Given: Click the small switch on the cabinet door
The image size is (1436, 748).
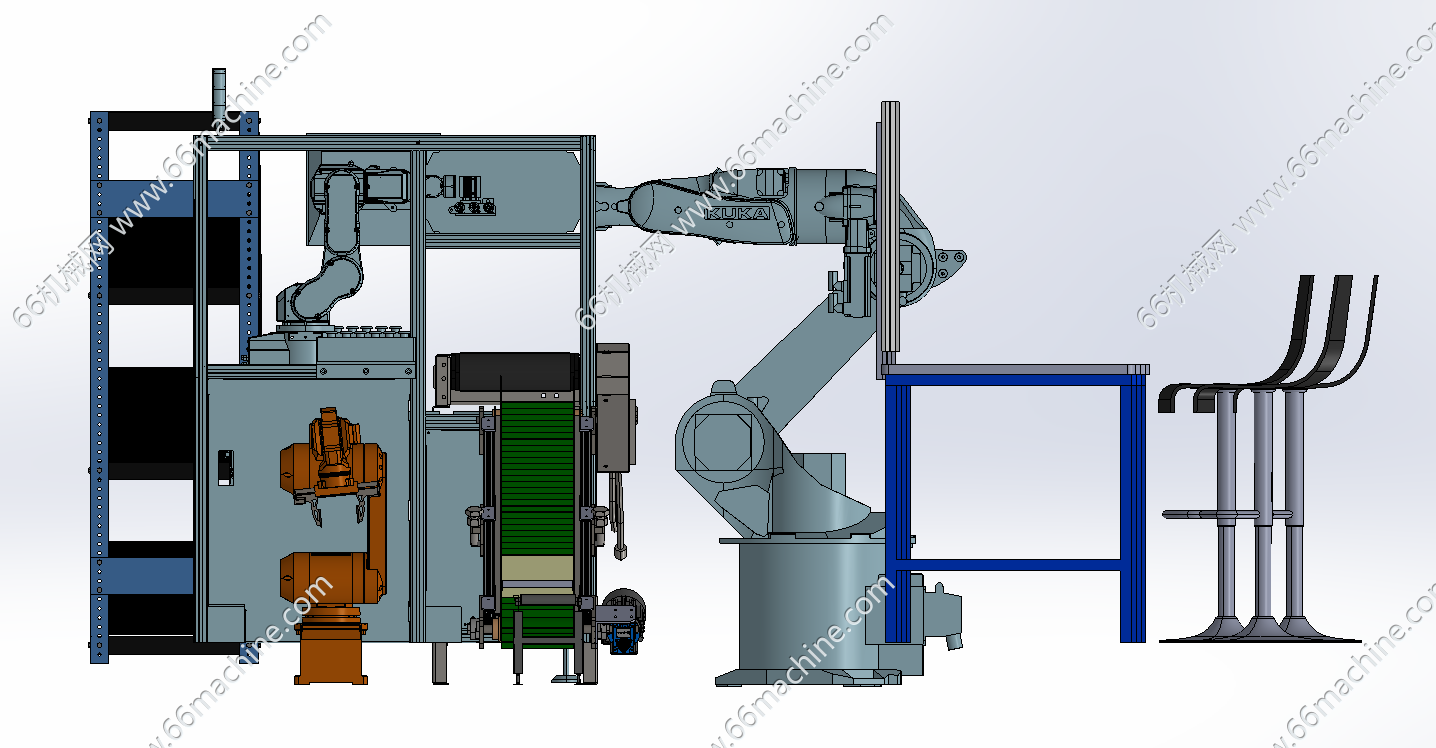Looking at the screenshot, I should [x=226, y=467].
